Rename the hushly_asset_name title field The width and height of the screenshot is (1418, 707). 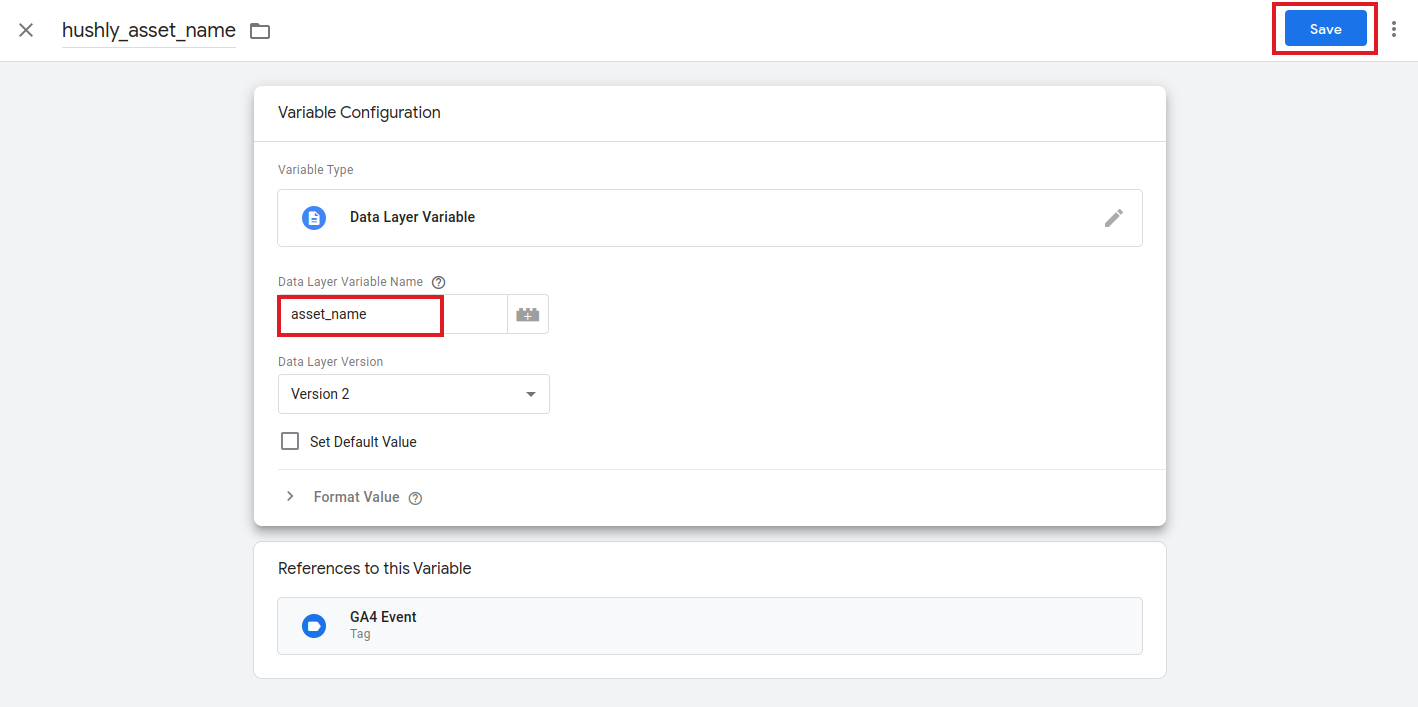149,31
